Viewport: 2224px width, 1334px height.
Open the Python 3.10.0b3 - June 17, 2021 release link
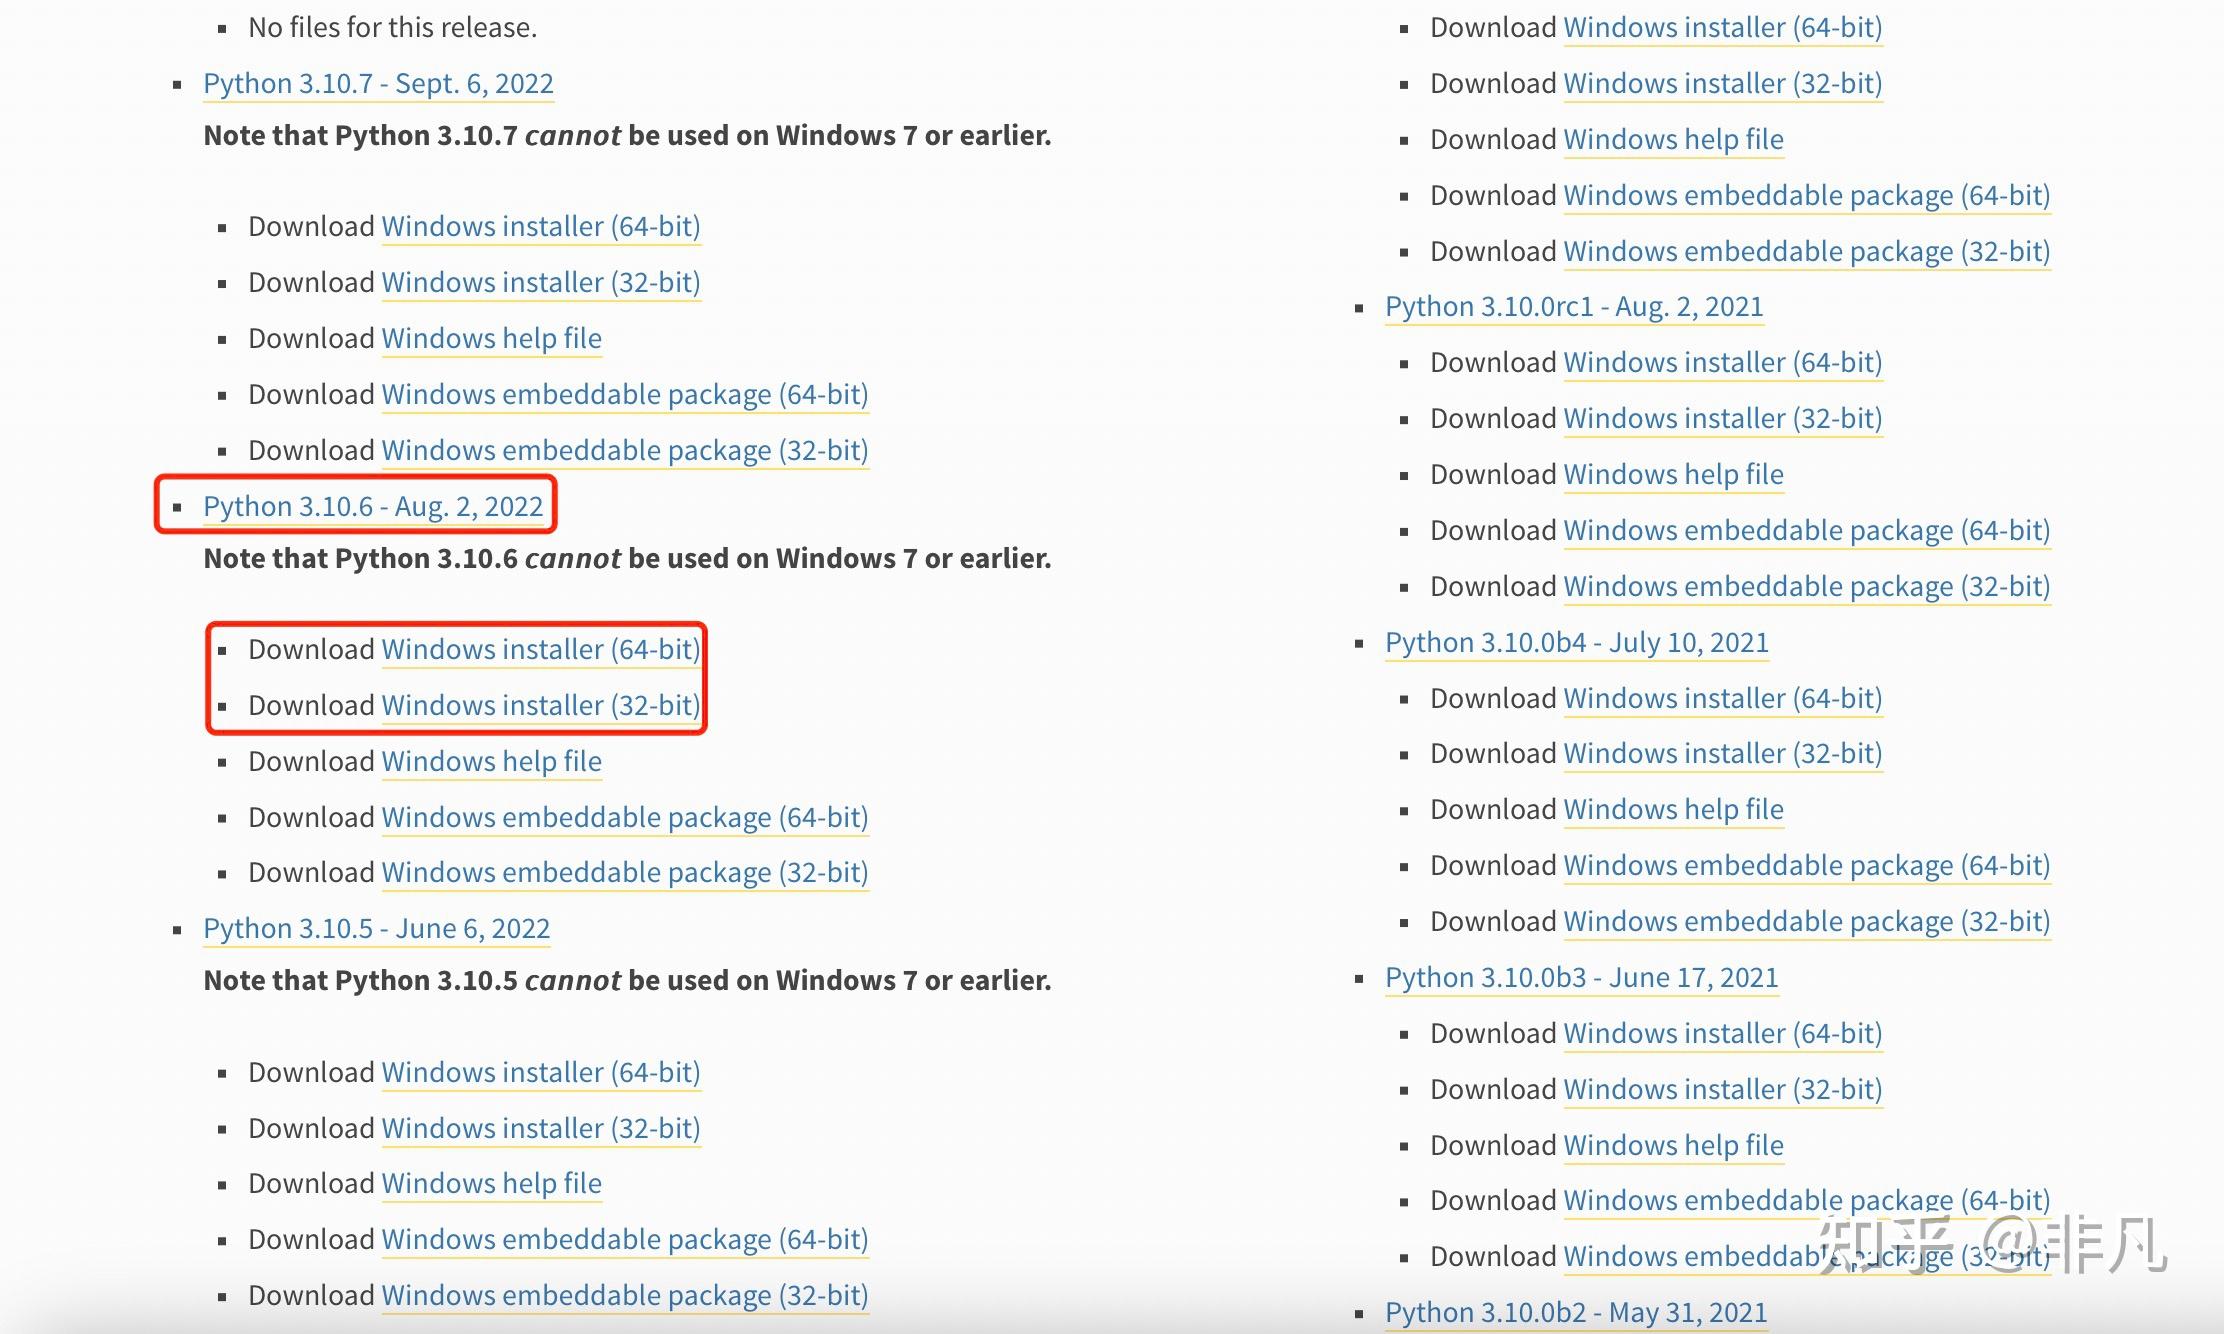tap(1581, 978)
